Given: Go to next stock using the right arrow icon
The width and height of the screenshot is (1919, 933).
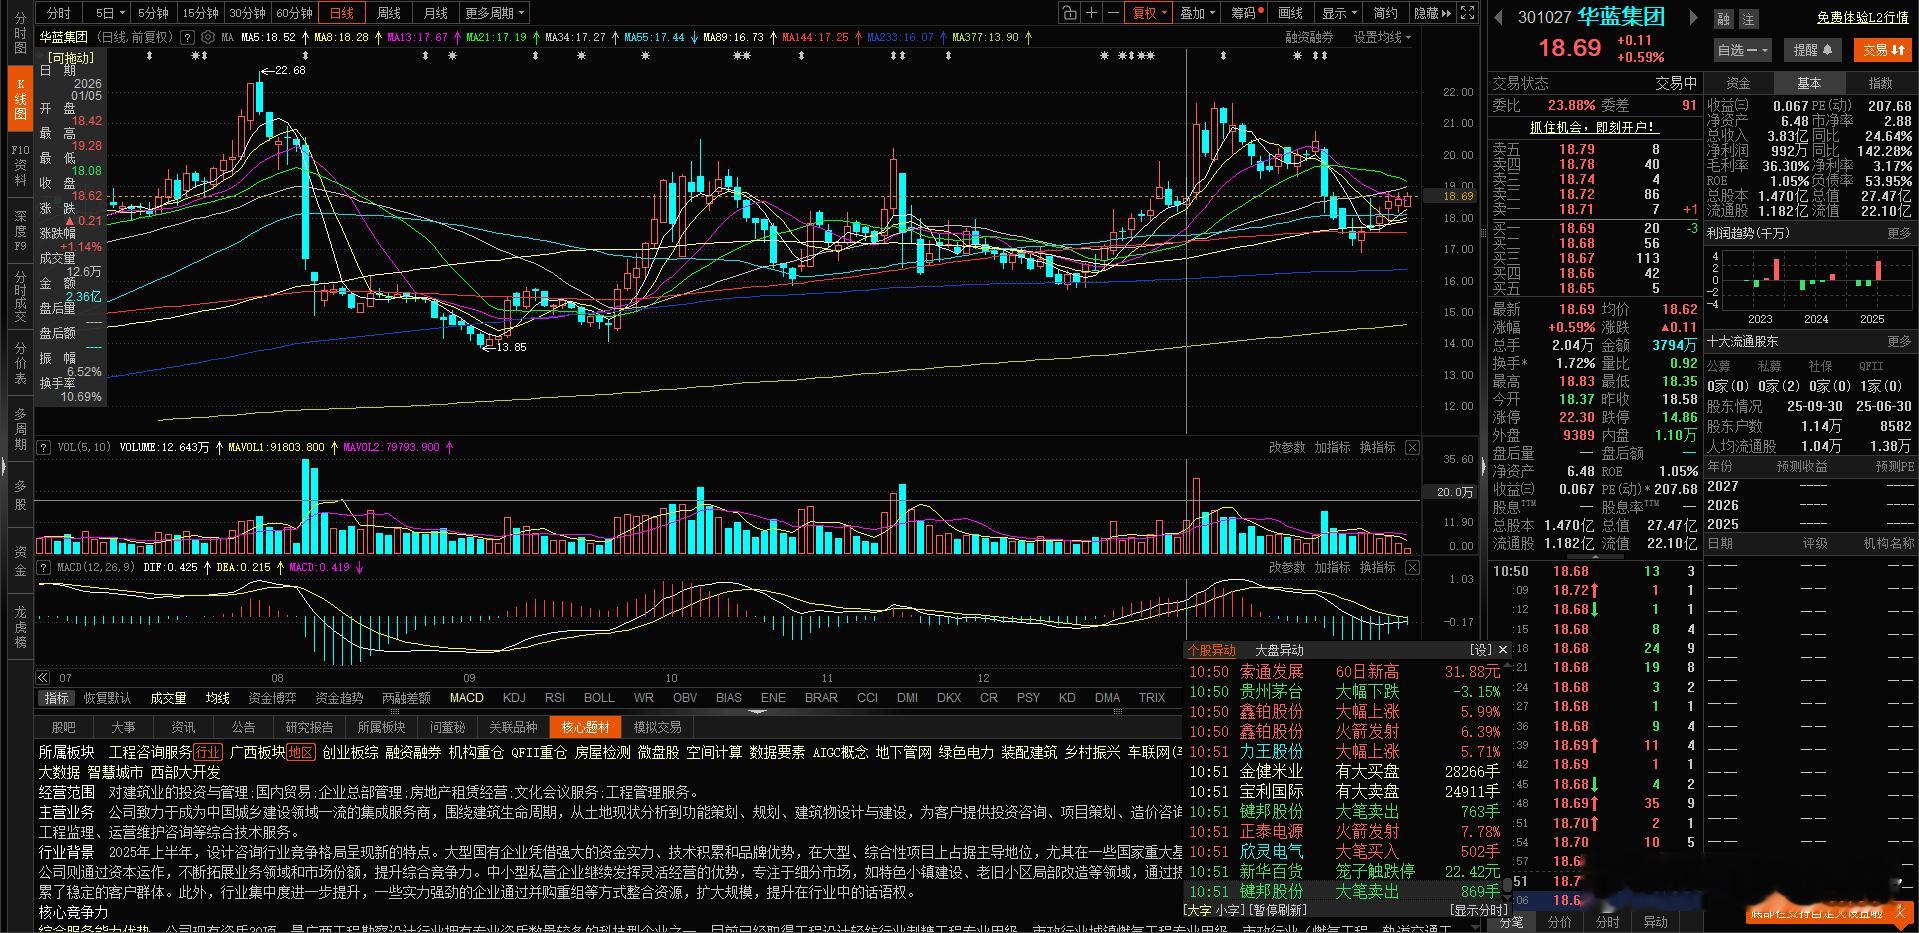Looking at the screenshot, I should (x=1694, y=17).
